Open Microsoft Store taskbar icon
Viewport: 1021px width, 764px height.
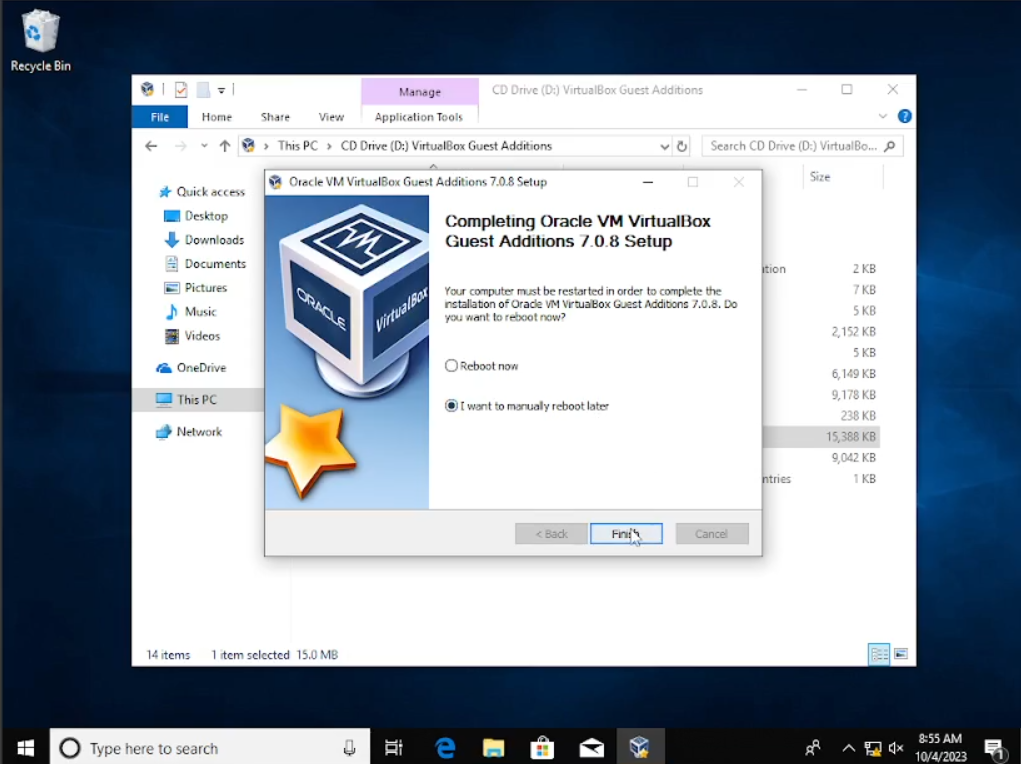click(x=542, y=747)
